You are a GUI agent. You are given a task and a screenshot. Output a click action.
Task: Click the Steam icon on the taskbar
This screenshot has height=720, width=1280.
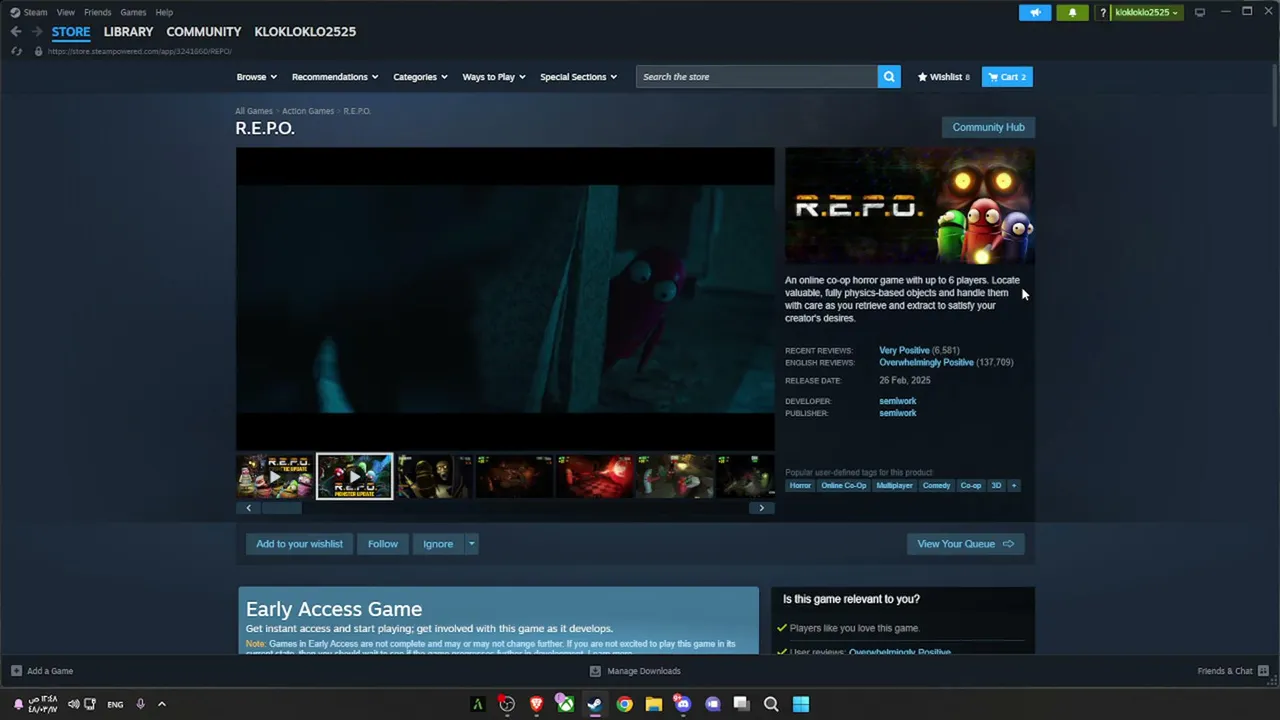point(595,704)
